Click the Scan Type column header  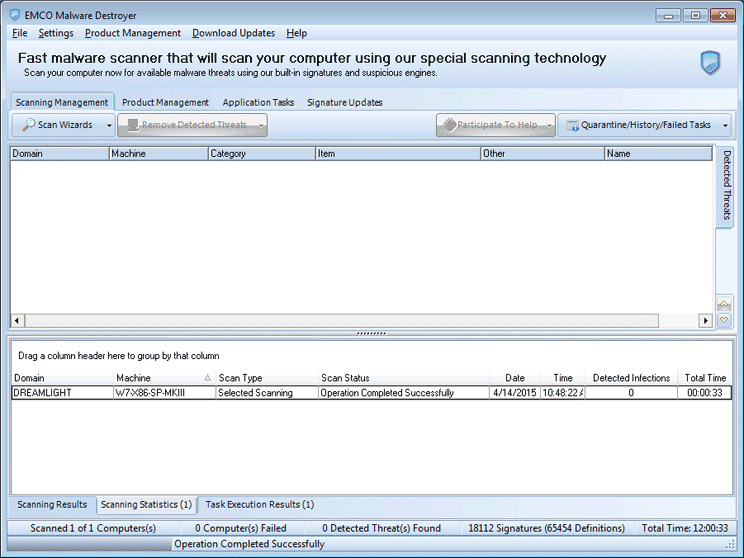[267, 378]
